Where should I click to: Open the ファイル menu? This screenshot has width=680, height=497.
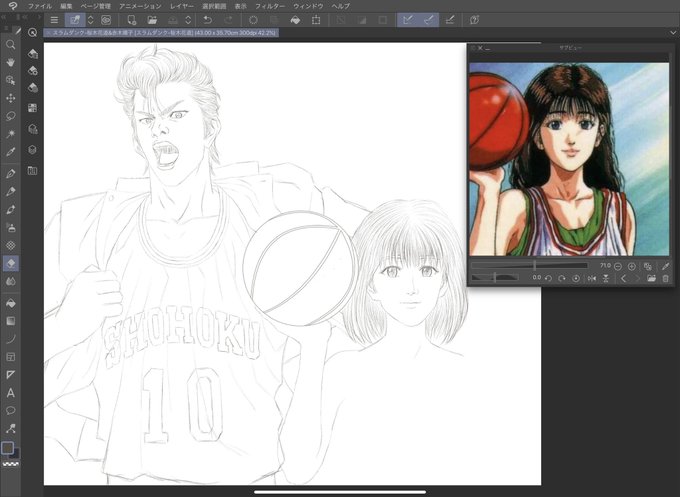pos(39,6)
